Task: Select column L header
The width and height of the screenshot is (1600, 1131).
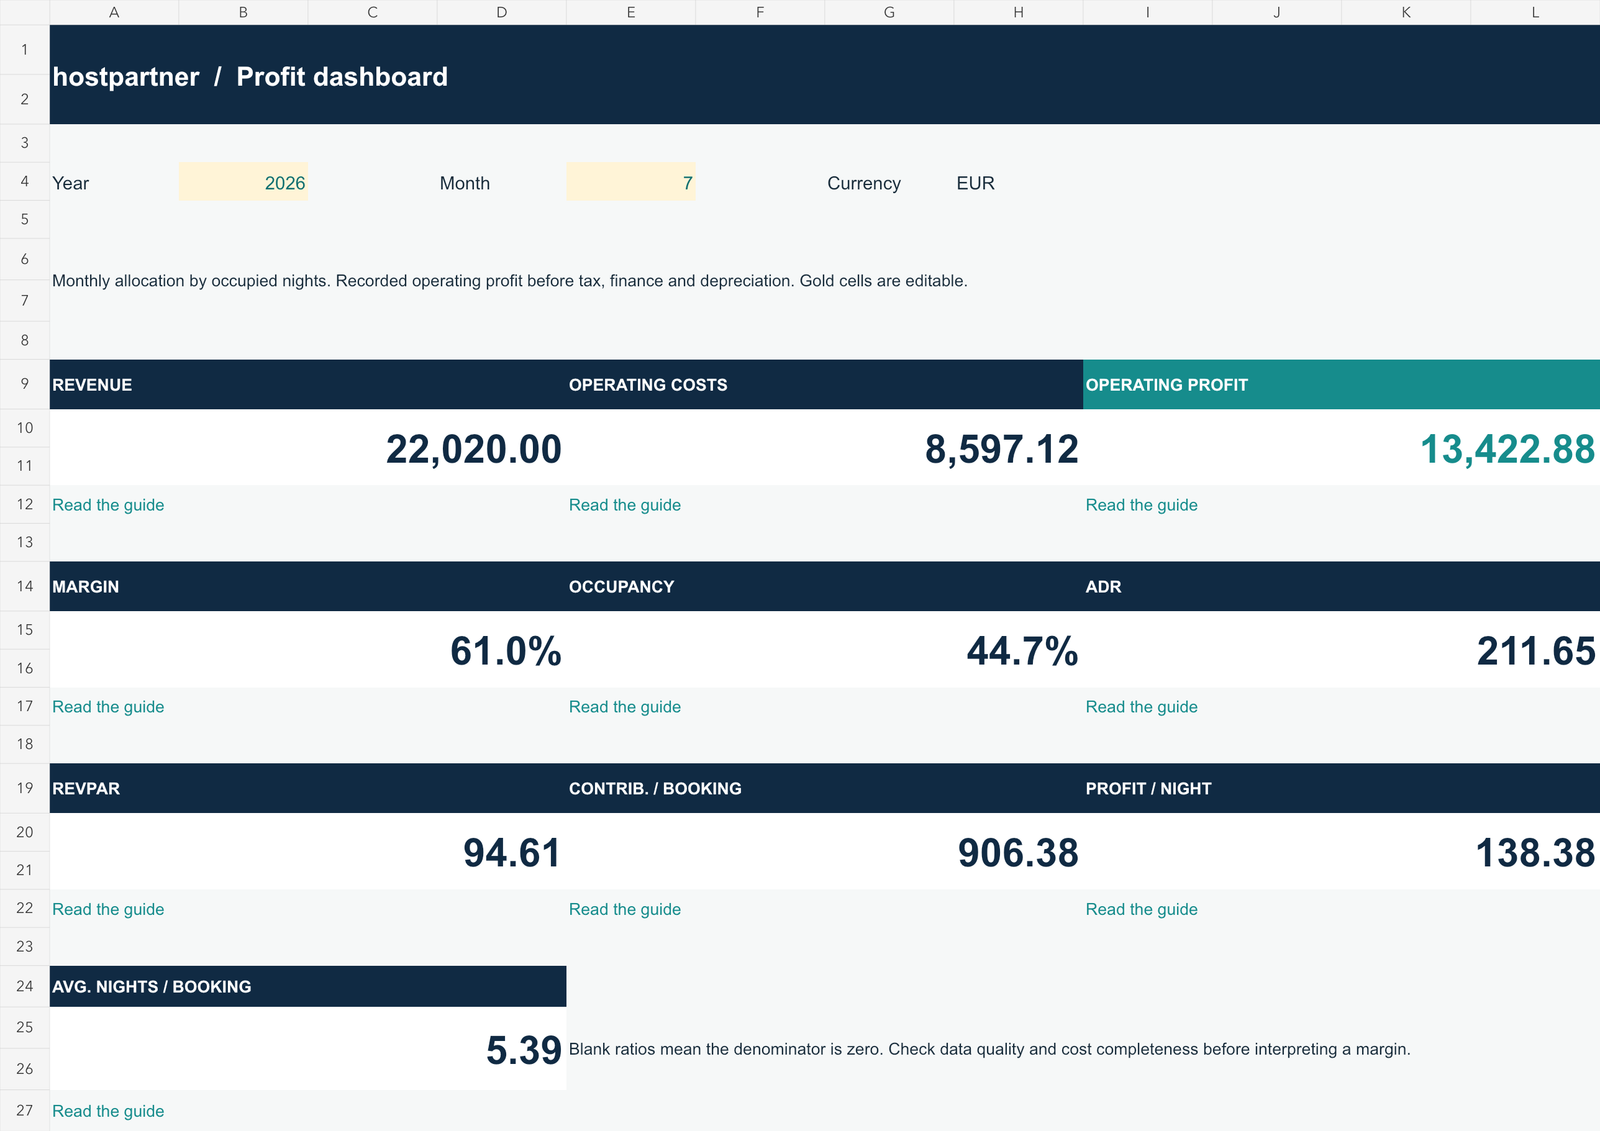Action: click(x=1535, y=12)
